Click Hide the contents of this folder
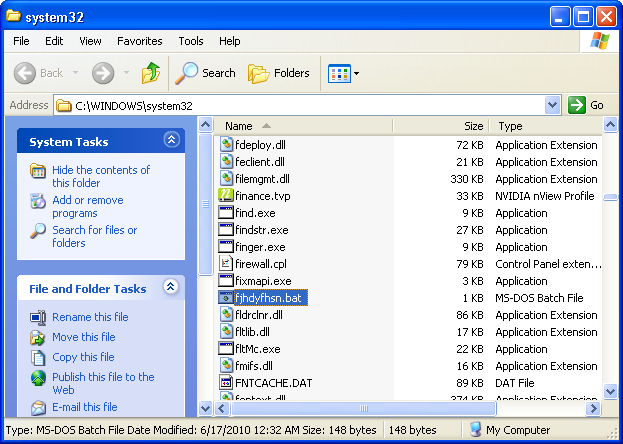Viewport: 623px width, 444px height. (101, 176)
